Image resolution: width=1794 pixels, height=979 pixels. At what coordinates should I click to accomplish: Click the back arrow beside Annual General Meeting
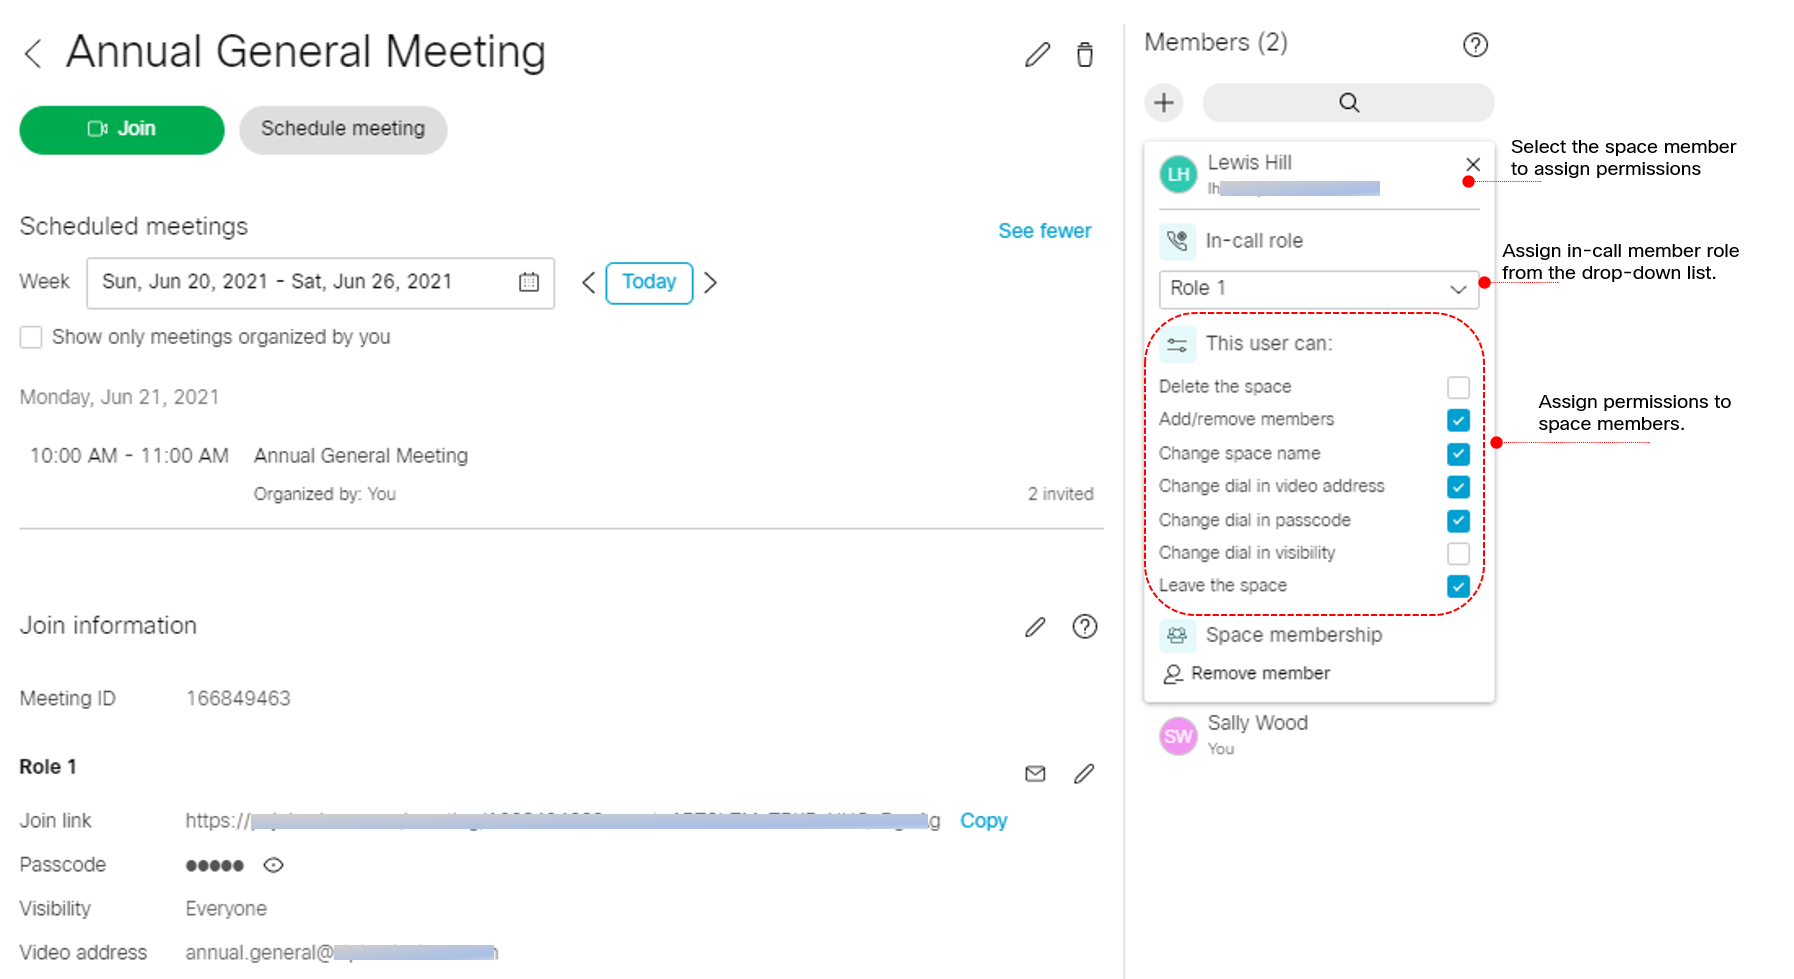[x=33, y=54]
